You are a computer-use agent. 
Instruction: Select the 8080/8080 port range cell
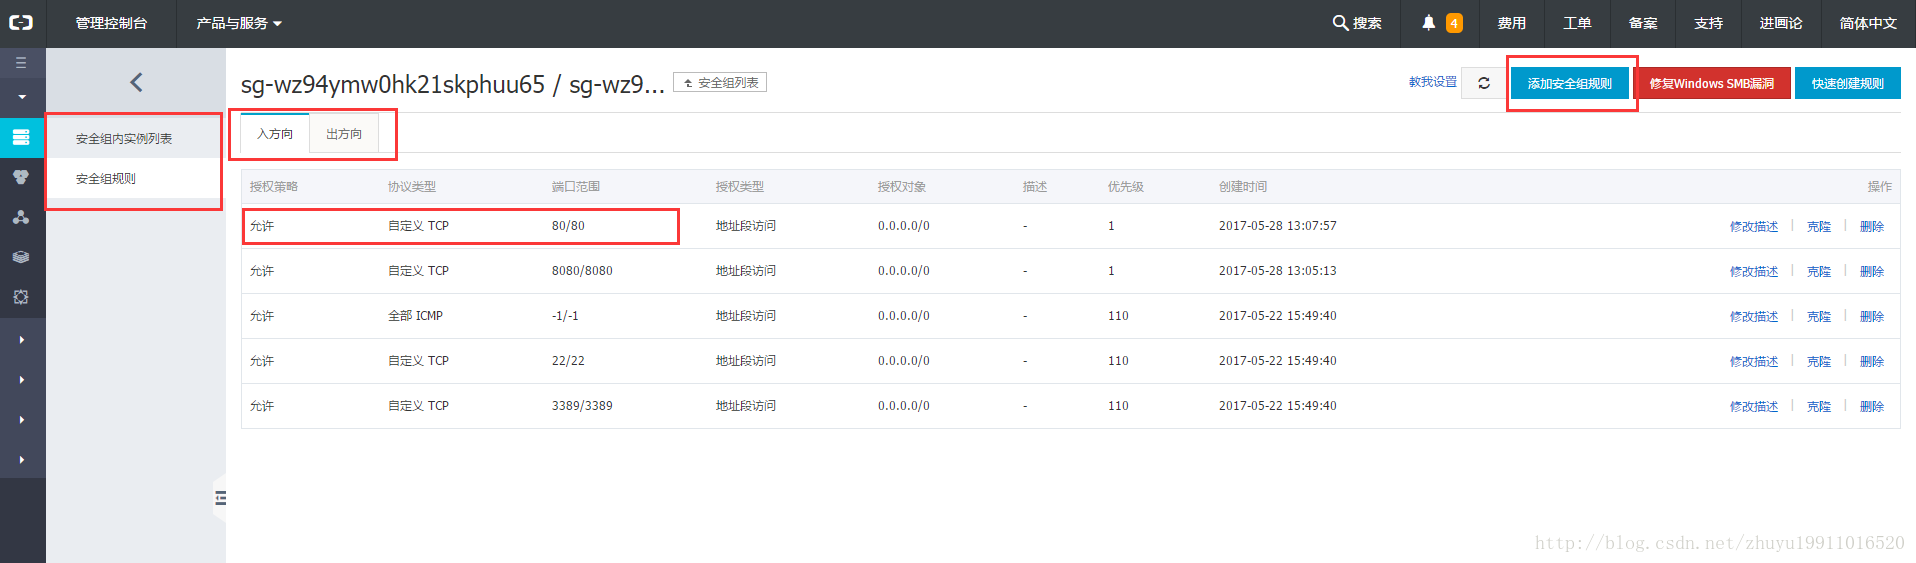tap(582, 271)
